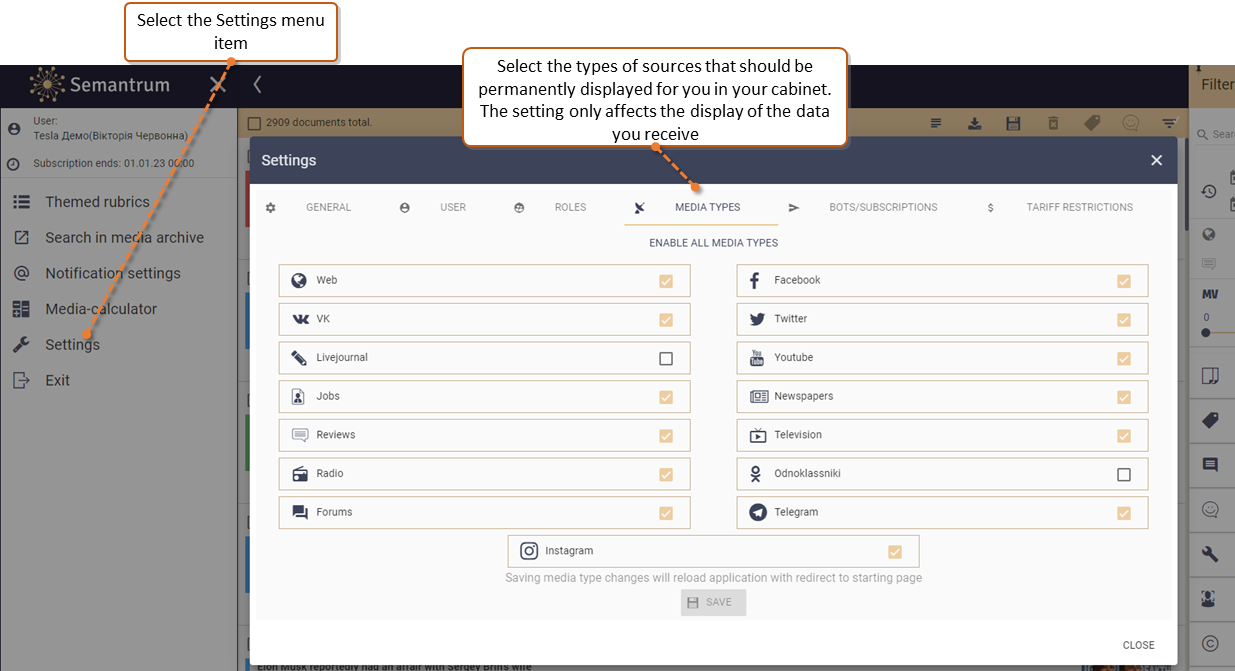This screenshot has height=671, width=1235.
Task: Click the copyright icon in right panel
Action: (x=1210, y=644)
